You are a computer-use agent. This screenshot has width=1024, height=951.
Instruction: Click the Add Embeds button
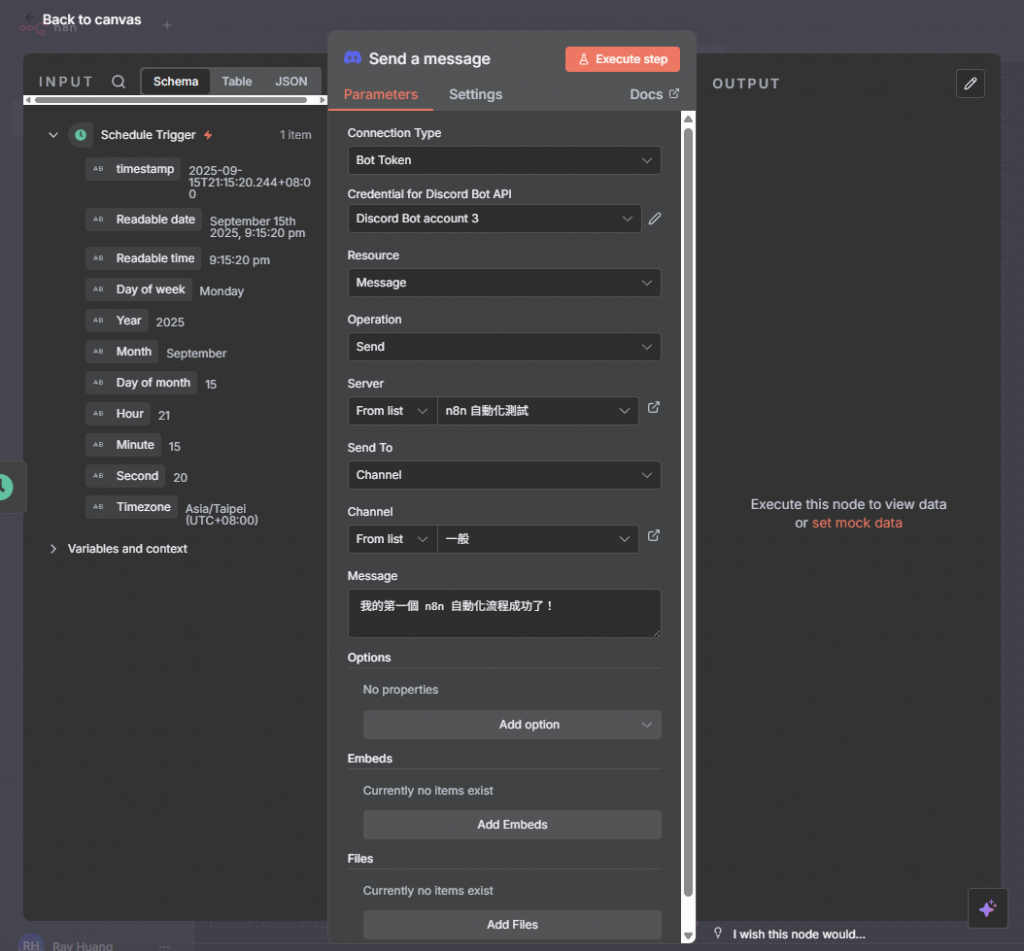(512, 824)
